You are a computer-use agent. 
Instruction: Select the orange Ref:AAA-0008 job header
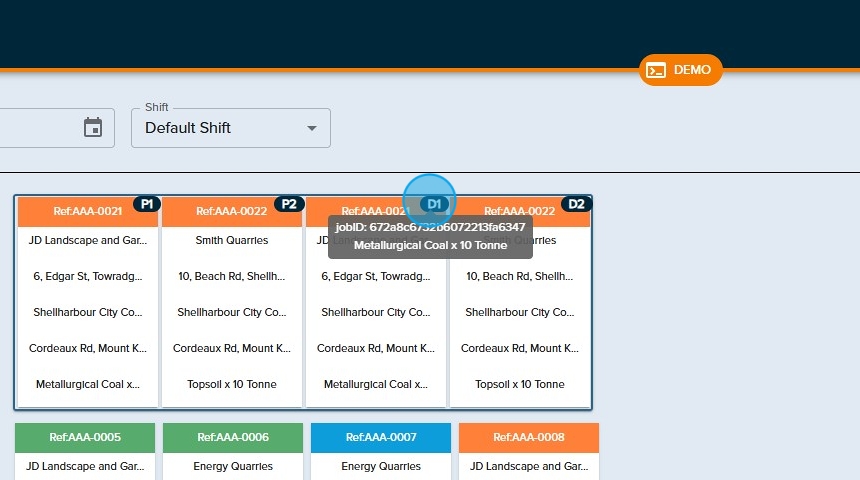[x=529, y=438]
